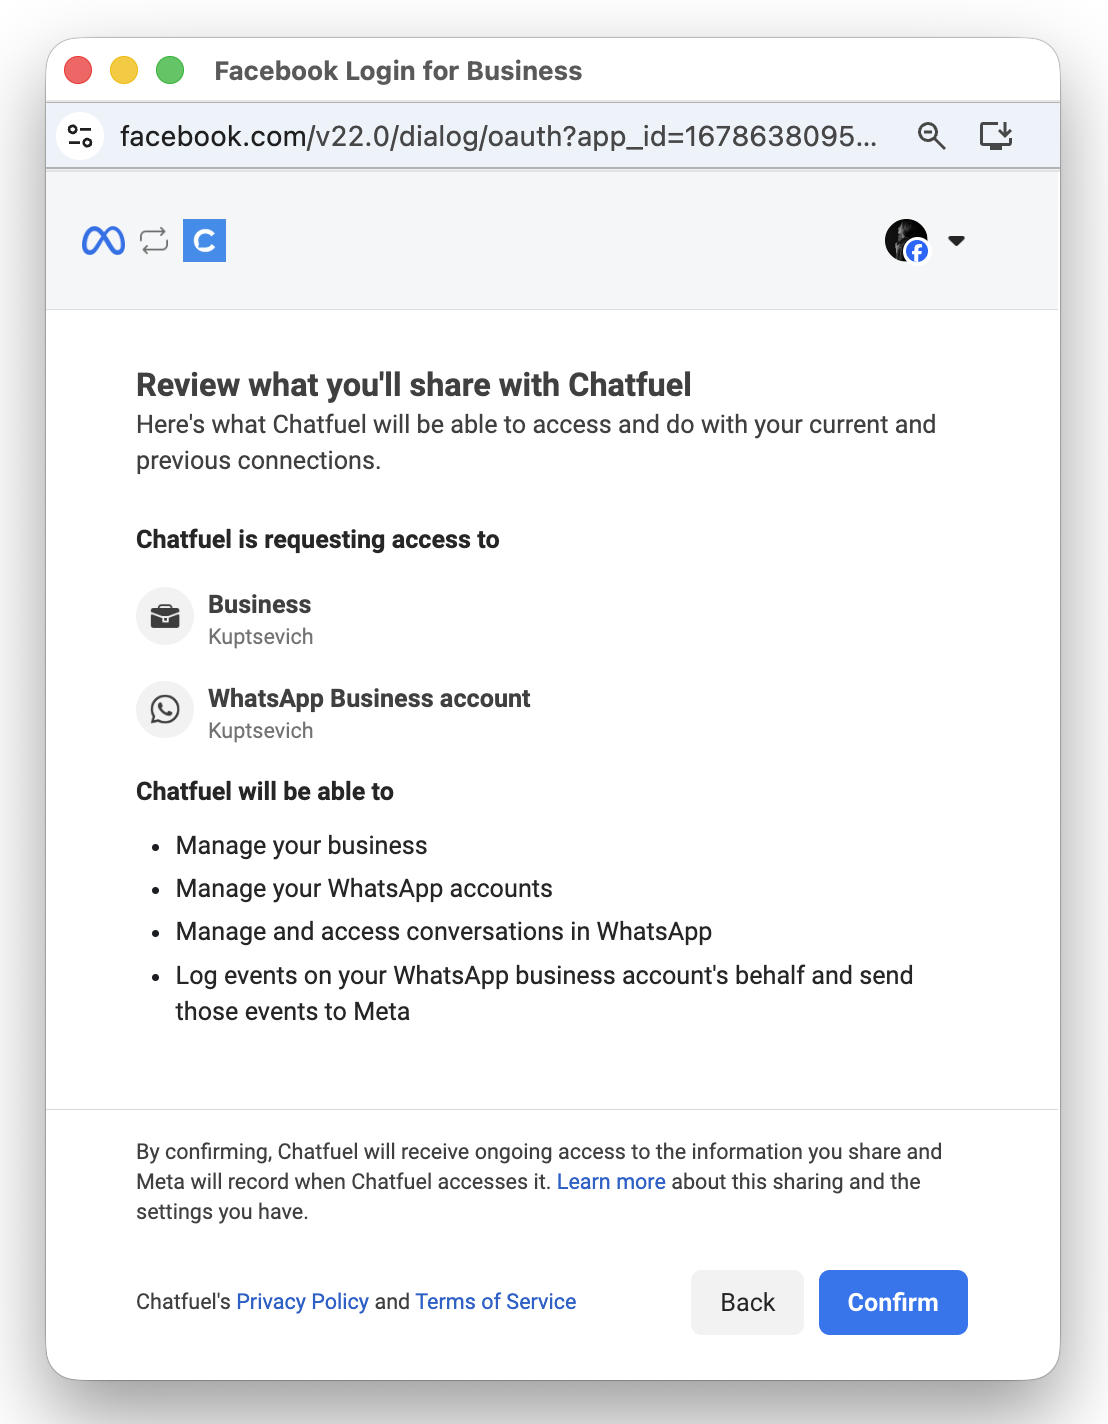This screenshot has height=1424, width=1108.
Task: Click 'Chatfuel will be able to' heading
Action: [265, 791]
